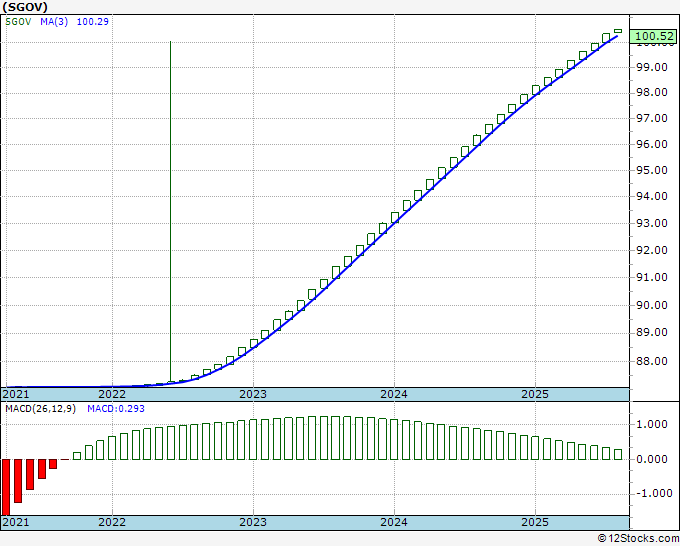The width and height of the screenshot is (680, 546).
Task: Click the 93.00 price axis label
Action: 652,223
